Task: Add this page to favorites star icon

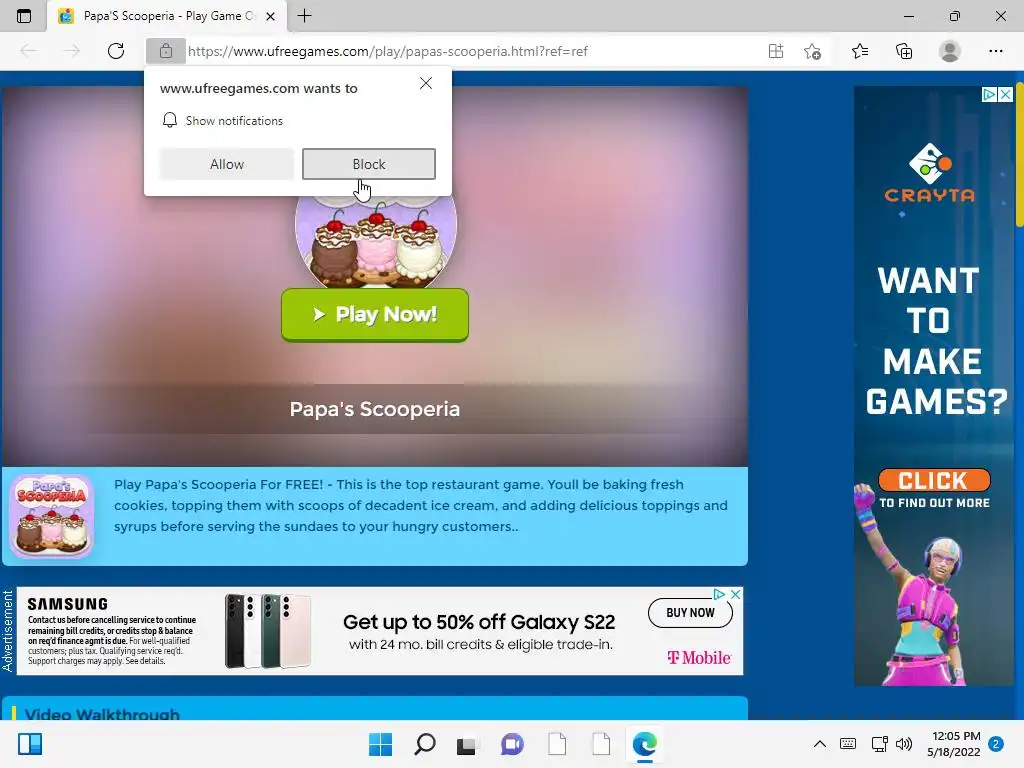Action: point(812,51)
